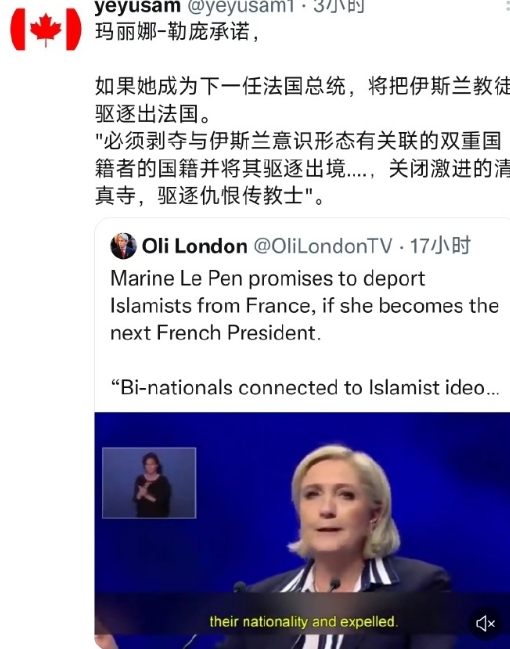
Task: Expand the truncated quoted text "Bi-nationals connected"
Action: click(305, 388)
